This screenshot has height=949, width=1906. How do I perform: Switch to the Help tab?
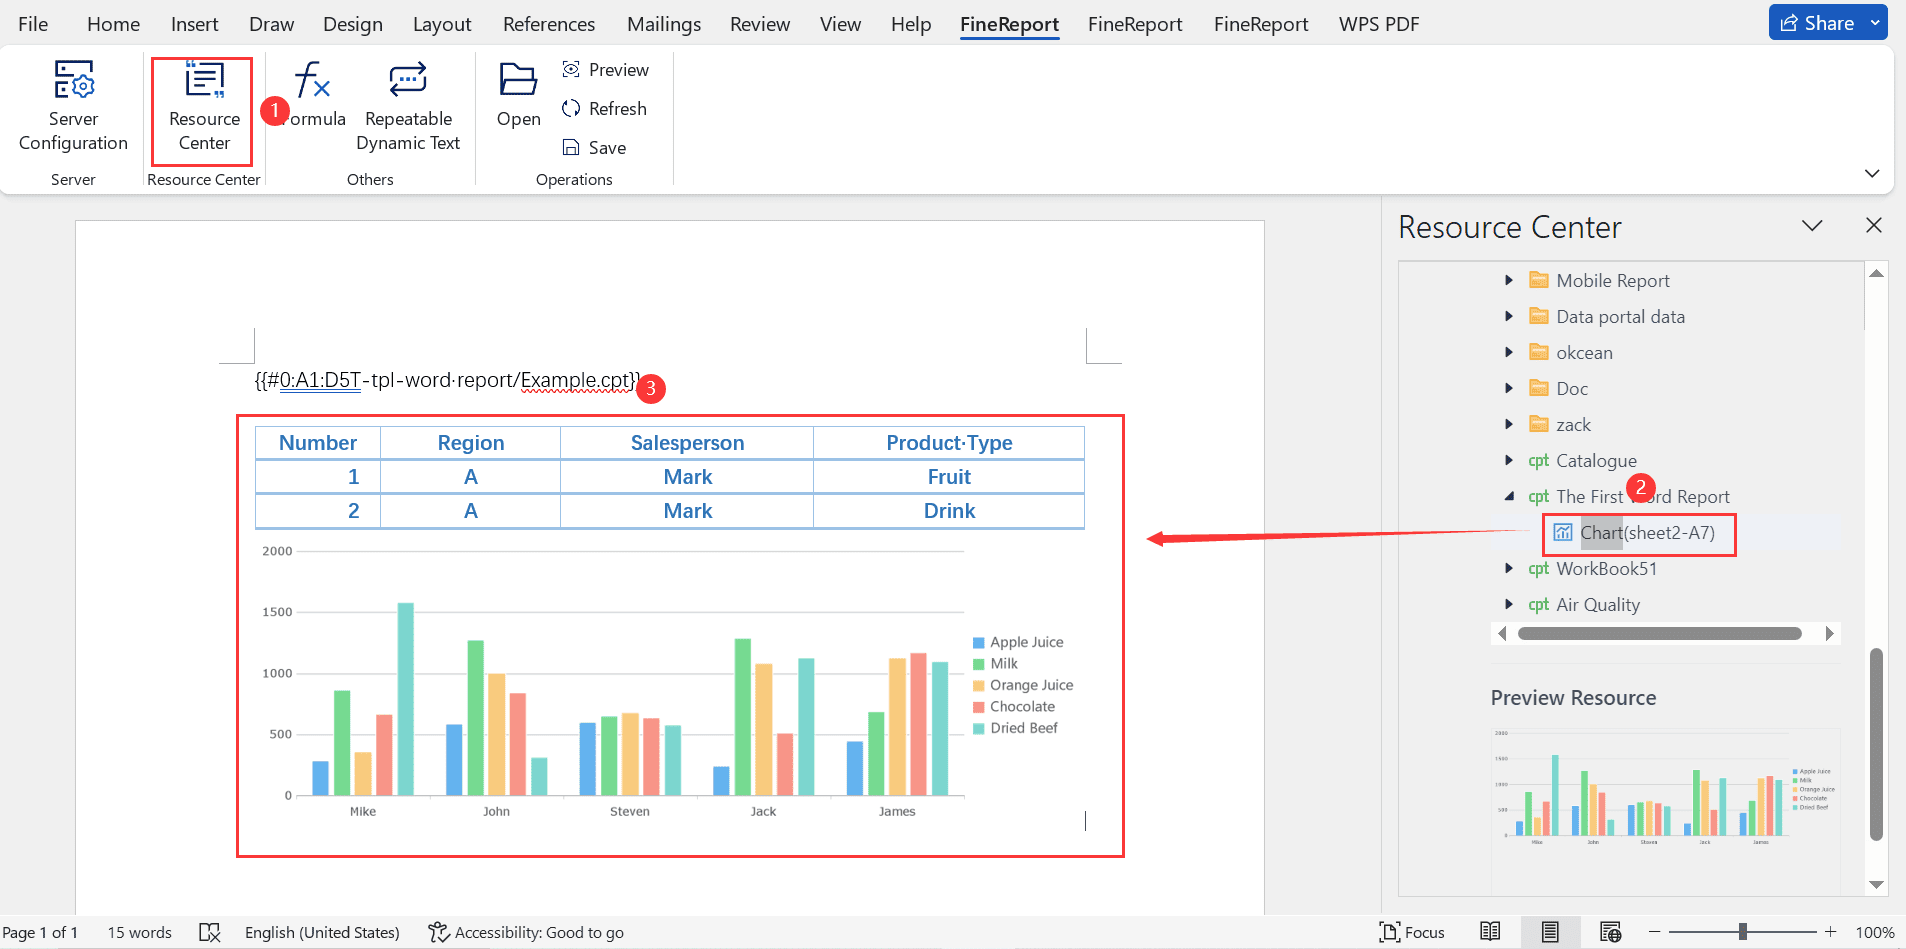[910, 24]
